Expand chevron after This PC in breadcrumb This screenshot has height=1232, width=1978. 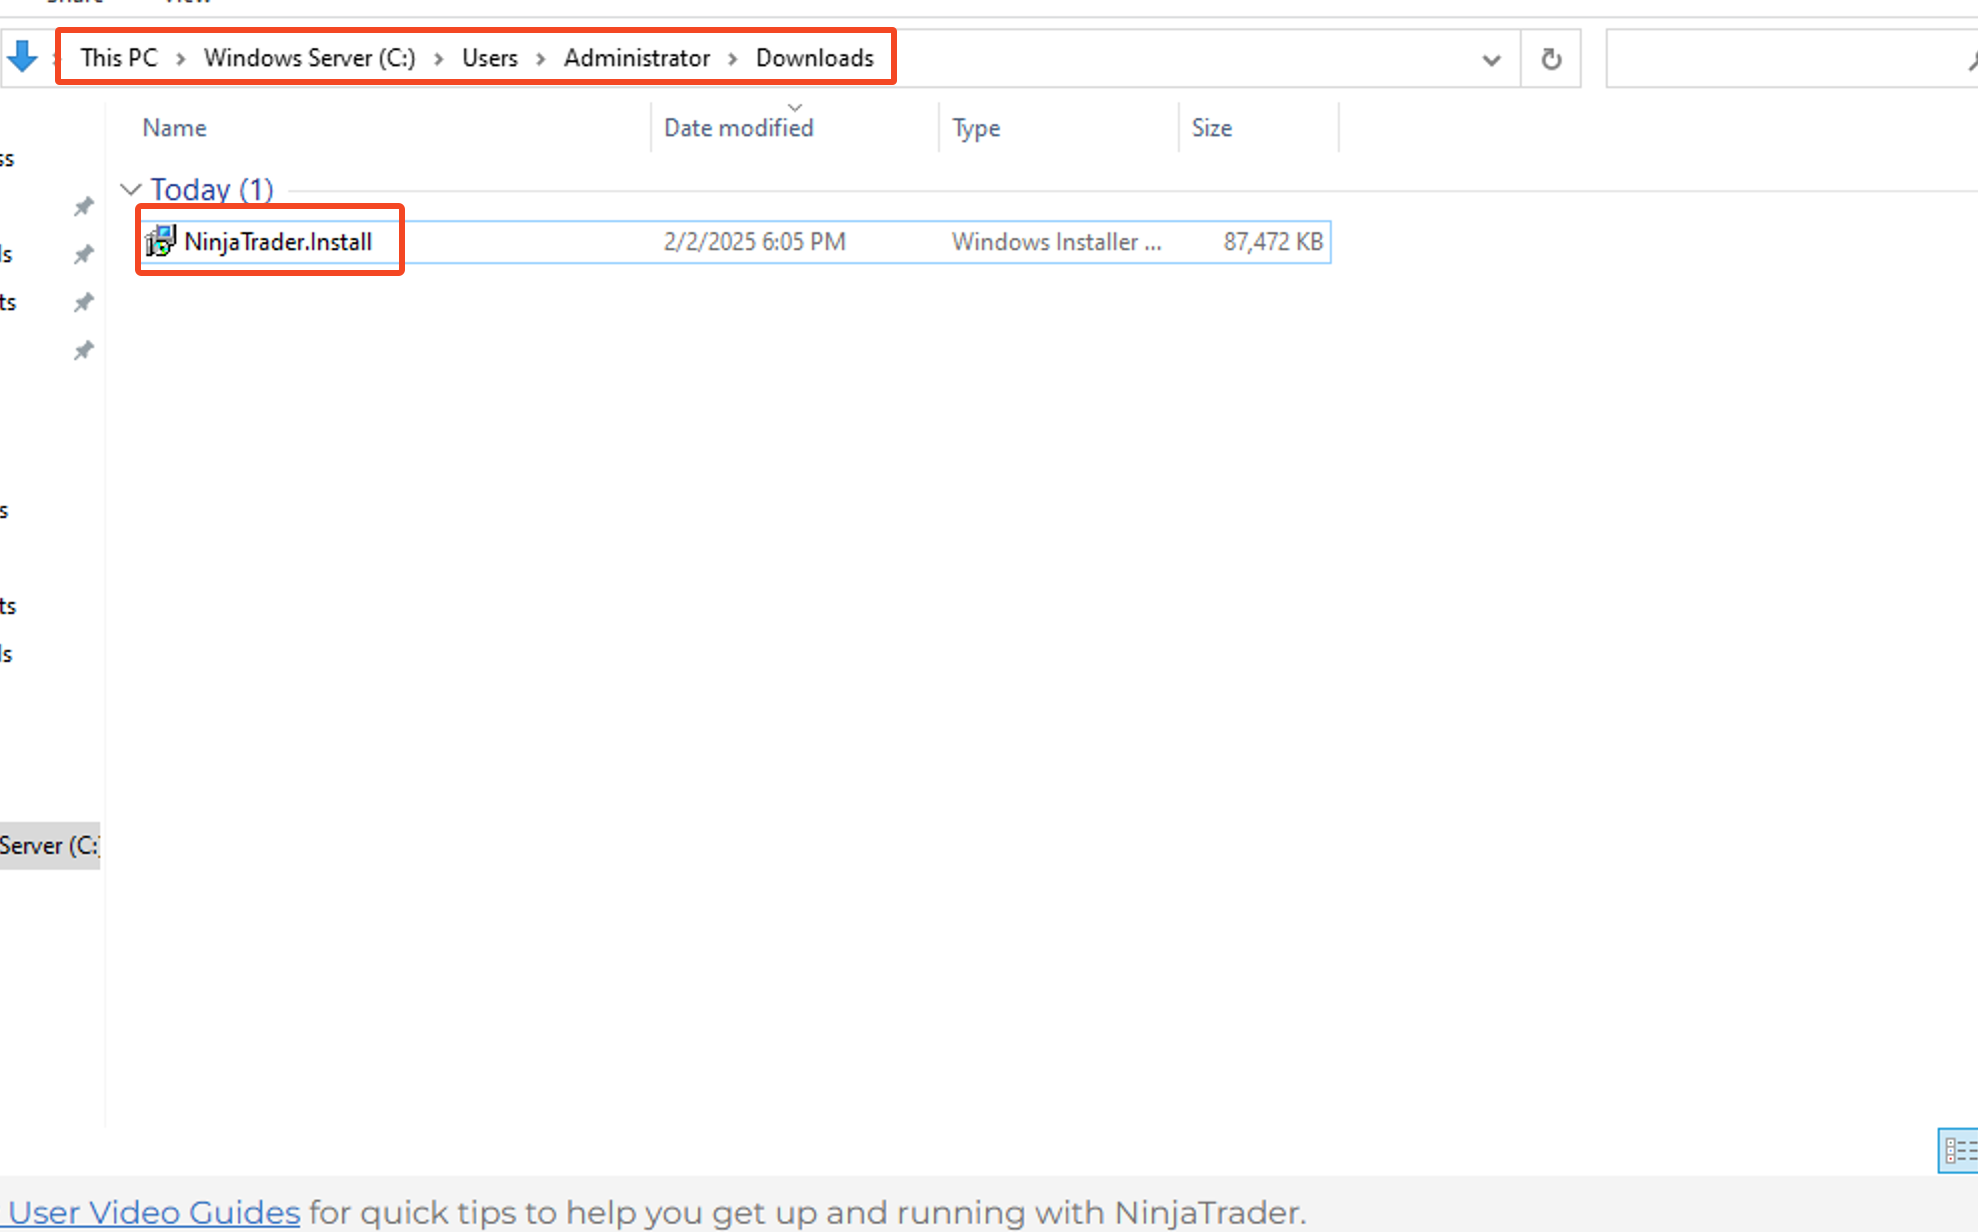181,59
